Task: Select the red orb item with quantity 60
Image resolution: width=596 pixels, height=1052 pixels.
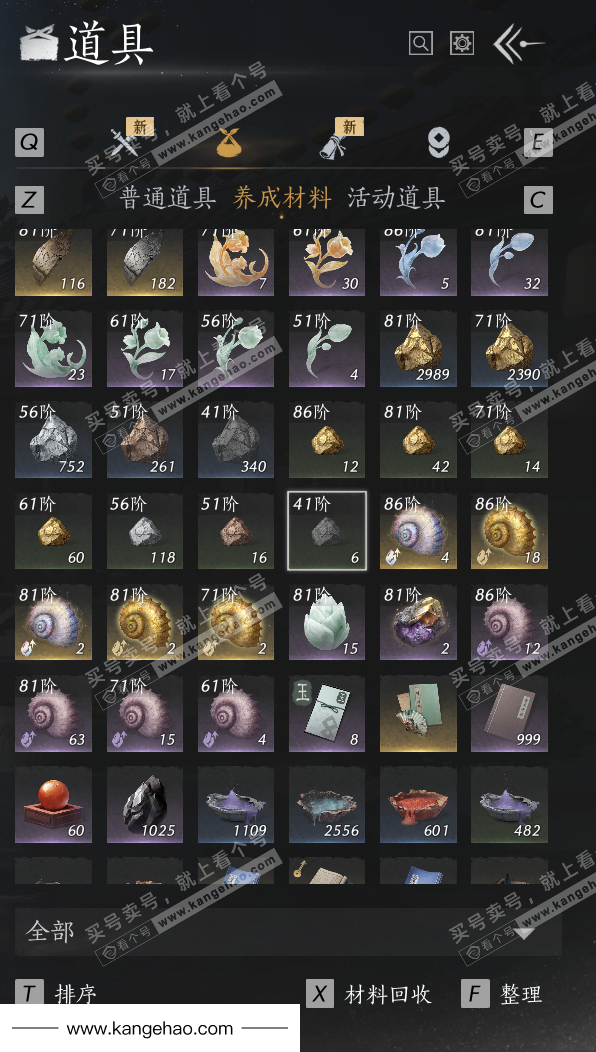Action: coord(54,804)
